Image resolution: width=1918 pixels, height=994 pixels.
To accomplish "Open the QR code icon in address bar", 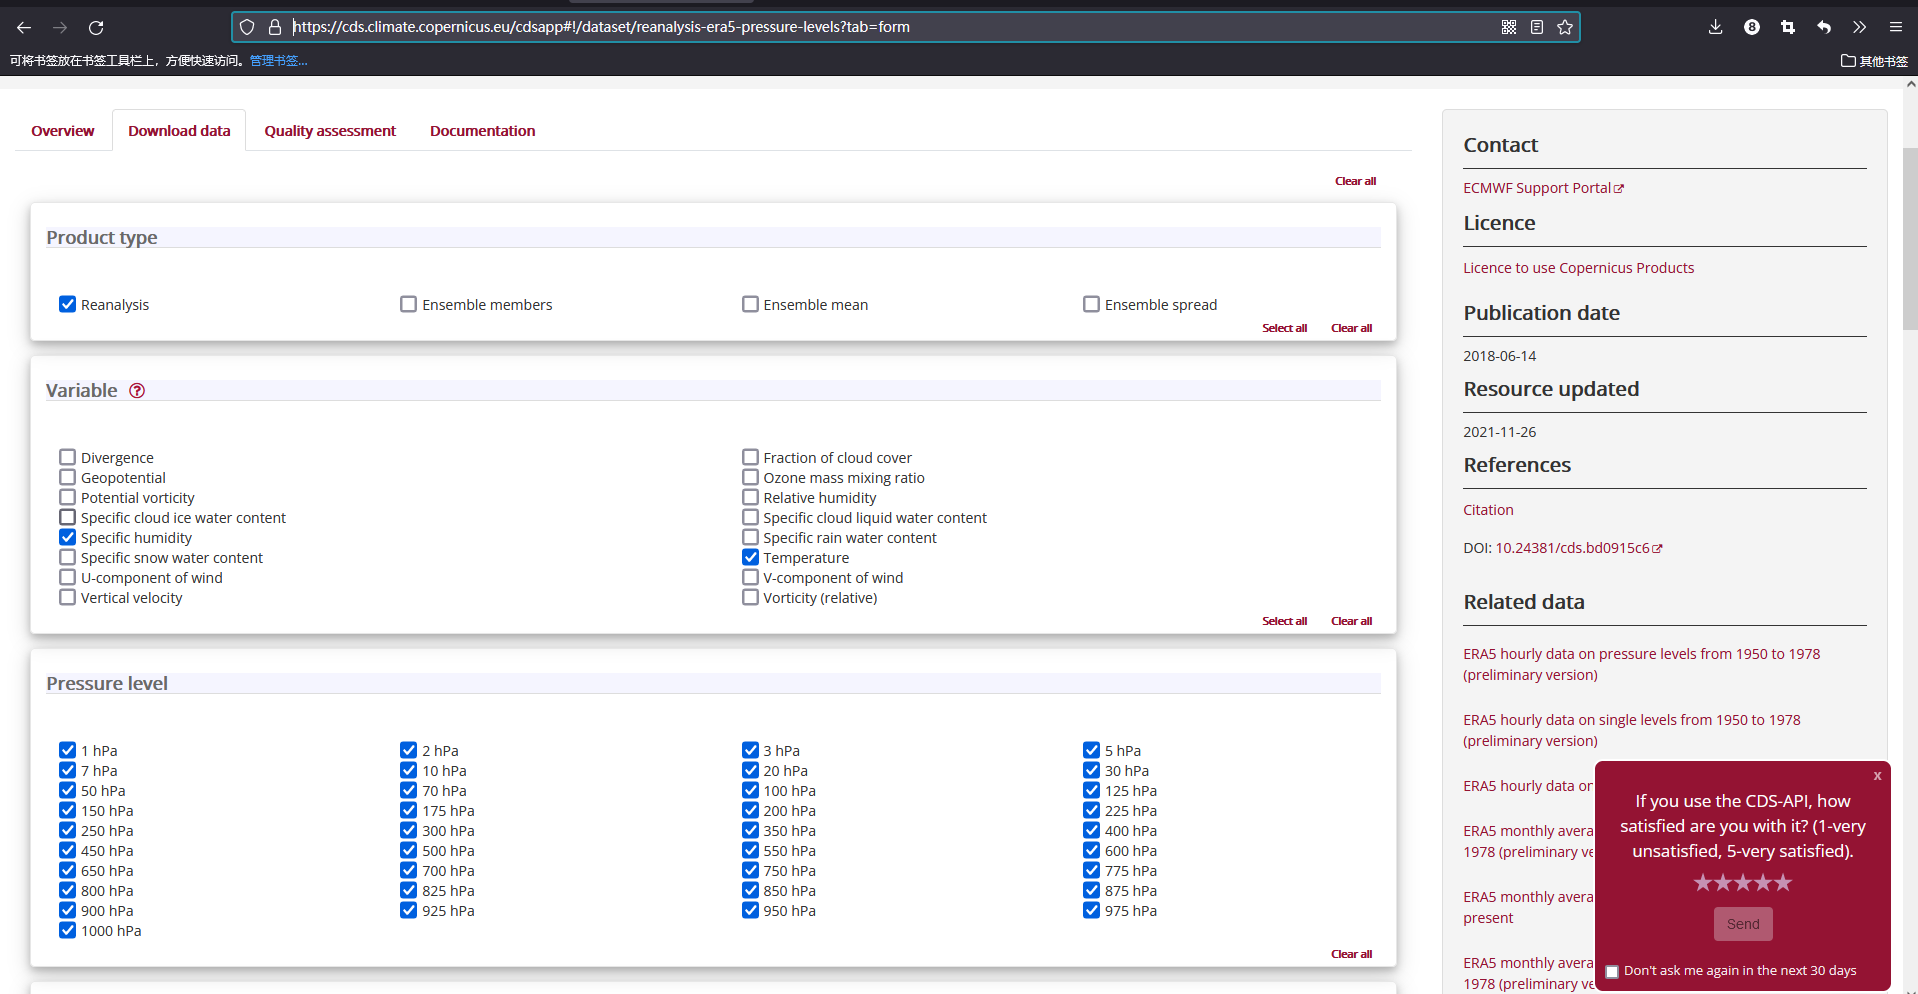I will (x=1509, y=27).
